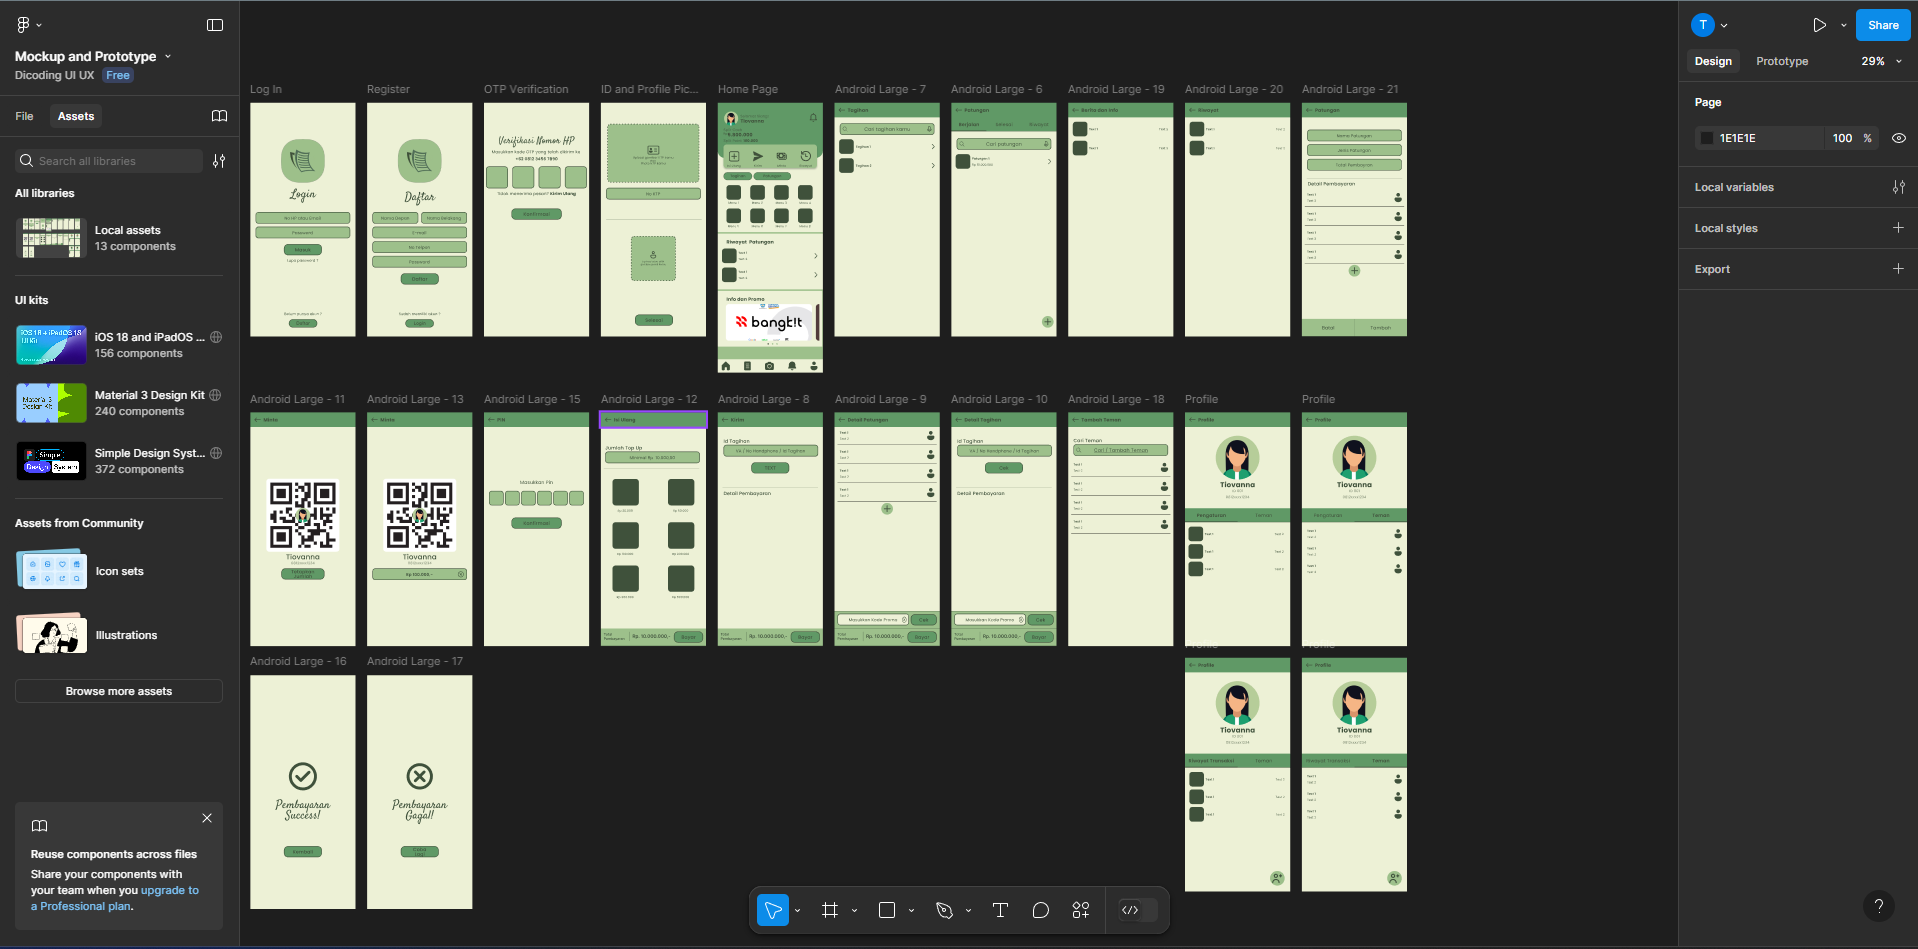Switch to the File tab
The image size is (1918, 949).
coord(24,116)
